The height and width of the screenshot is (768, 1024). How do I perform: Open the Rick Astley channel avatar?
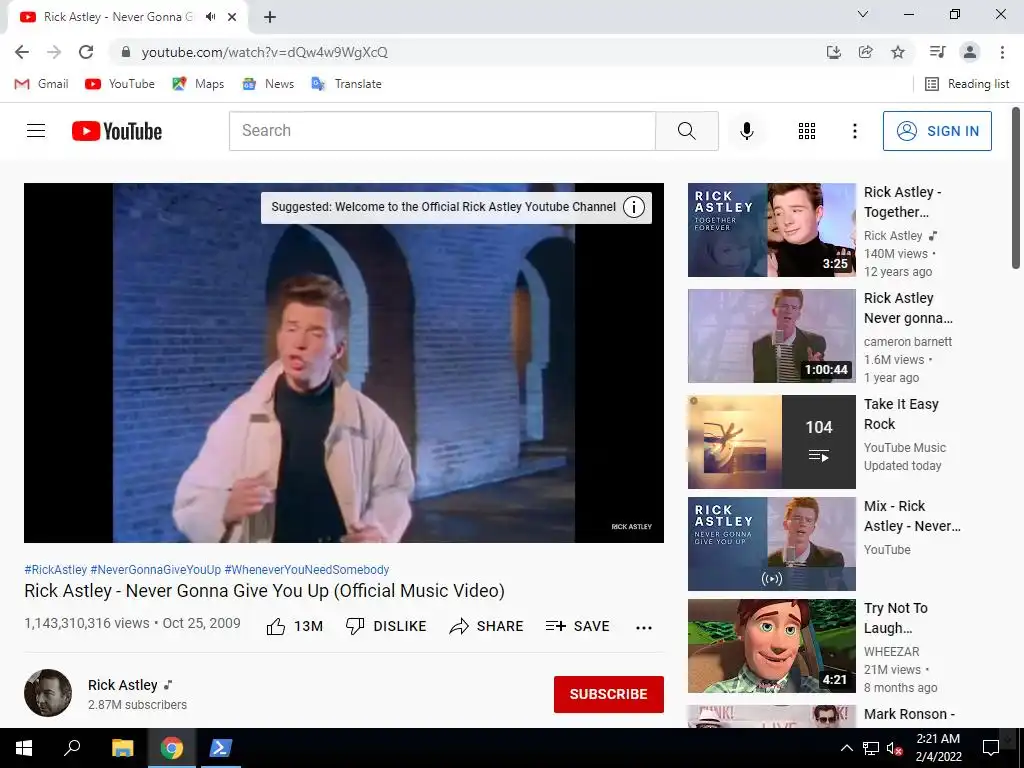click(x=48, y=693)
